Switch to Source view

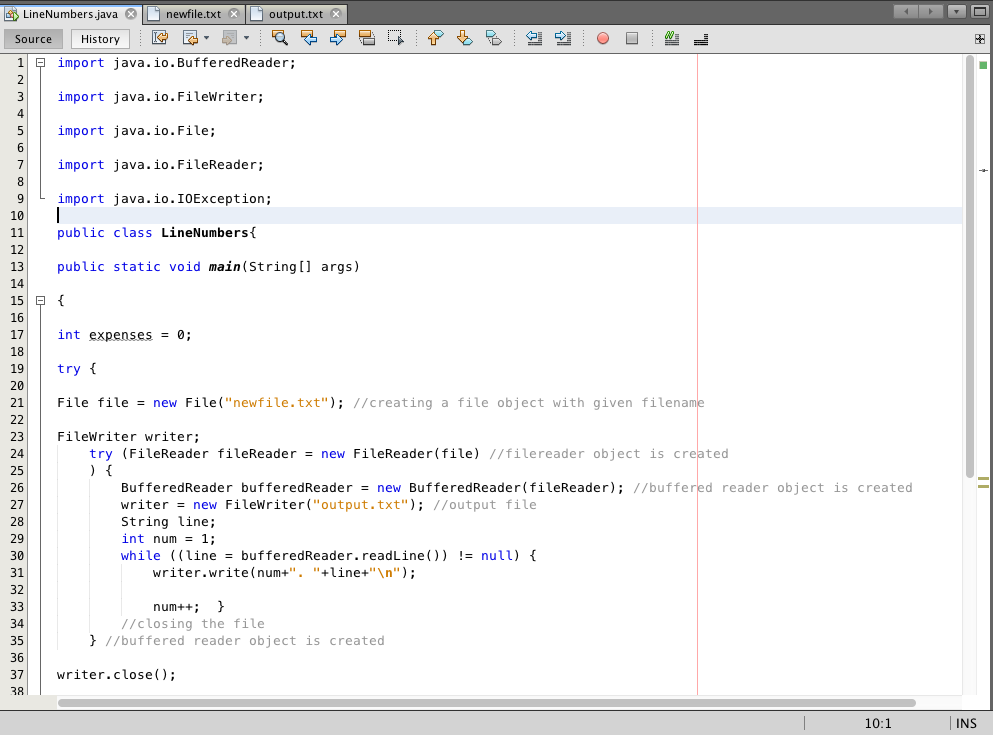tap(33, 39)
